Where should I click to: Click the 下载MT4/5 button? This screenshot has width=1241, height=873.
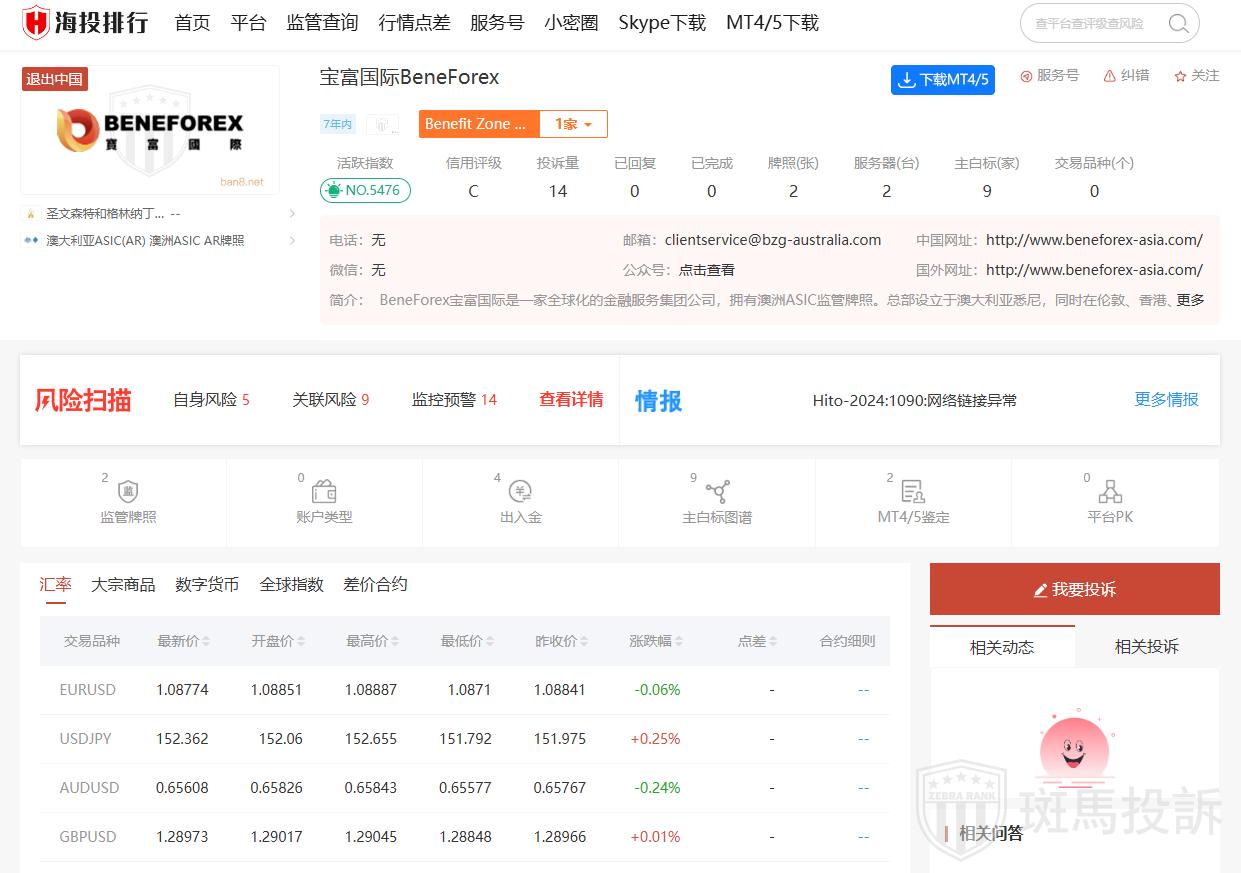(942, 80)
